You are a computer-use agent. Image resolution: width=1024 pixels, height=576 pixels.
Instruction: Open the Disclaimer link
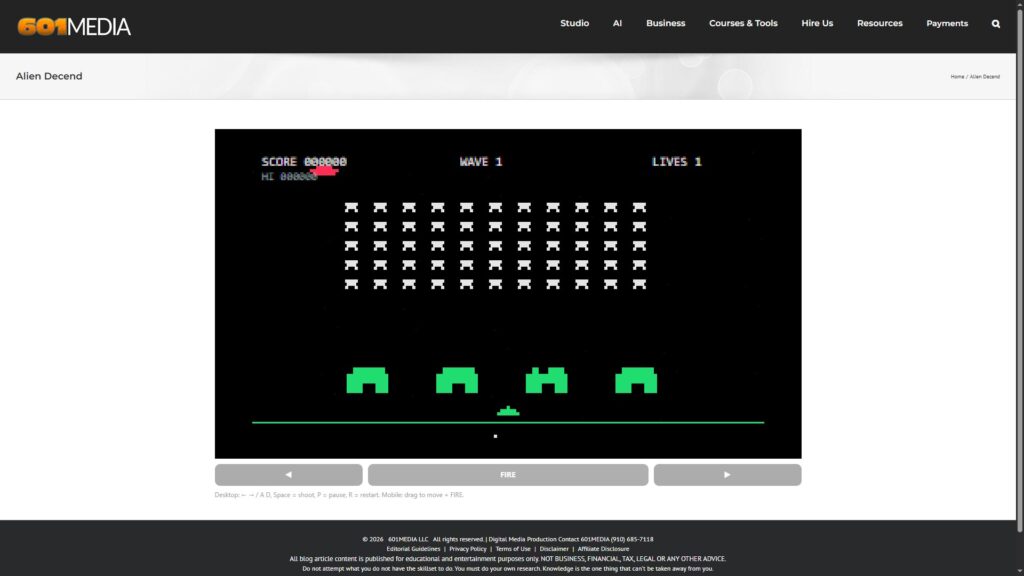click(x=553, y=548)
